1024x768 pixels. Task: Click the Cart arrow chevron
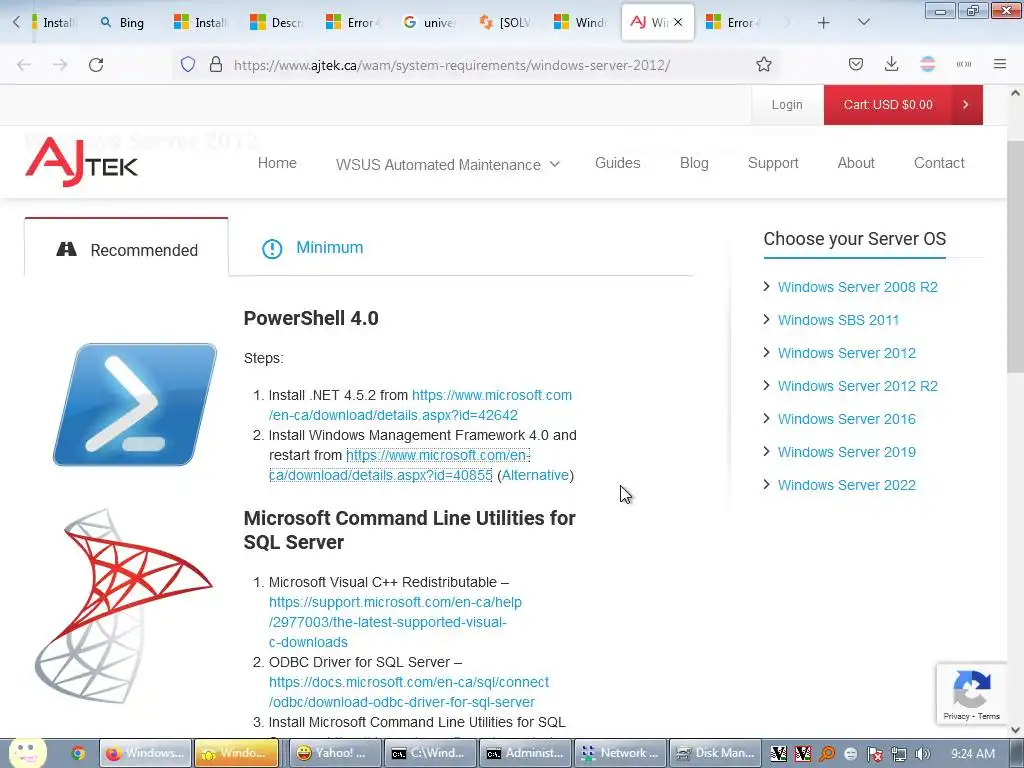[965, 104]
